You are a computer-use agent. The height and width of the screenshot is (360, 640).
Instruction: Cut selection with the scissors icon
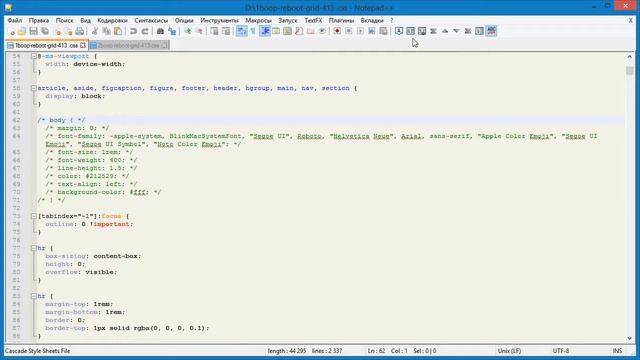coord(95,31)
